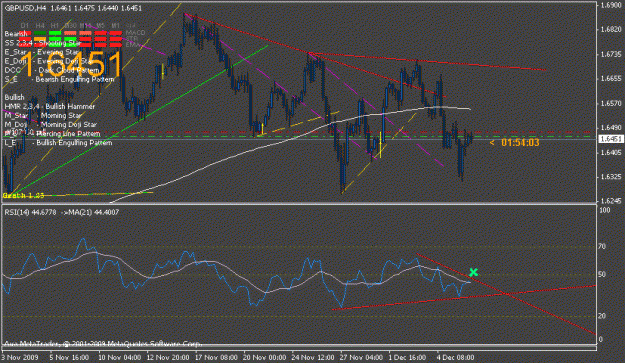Screen dimensions: 625x363
Task: Click the 1.6820 price axis label
Action: tap(611, 30)
